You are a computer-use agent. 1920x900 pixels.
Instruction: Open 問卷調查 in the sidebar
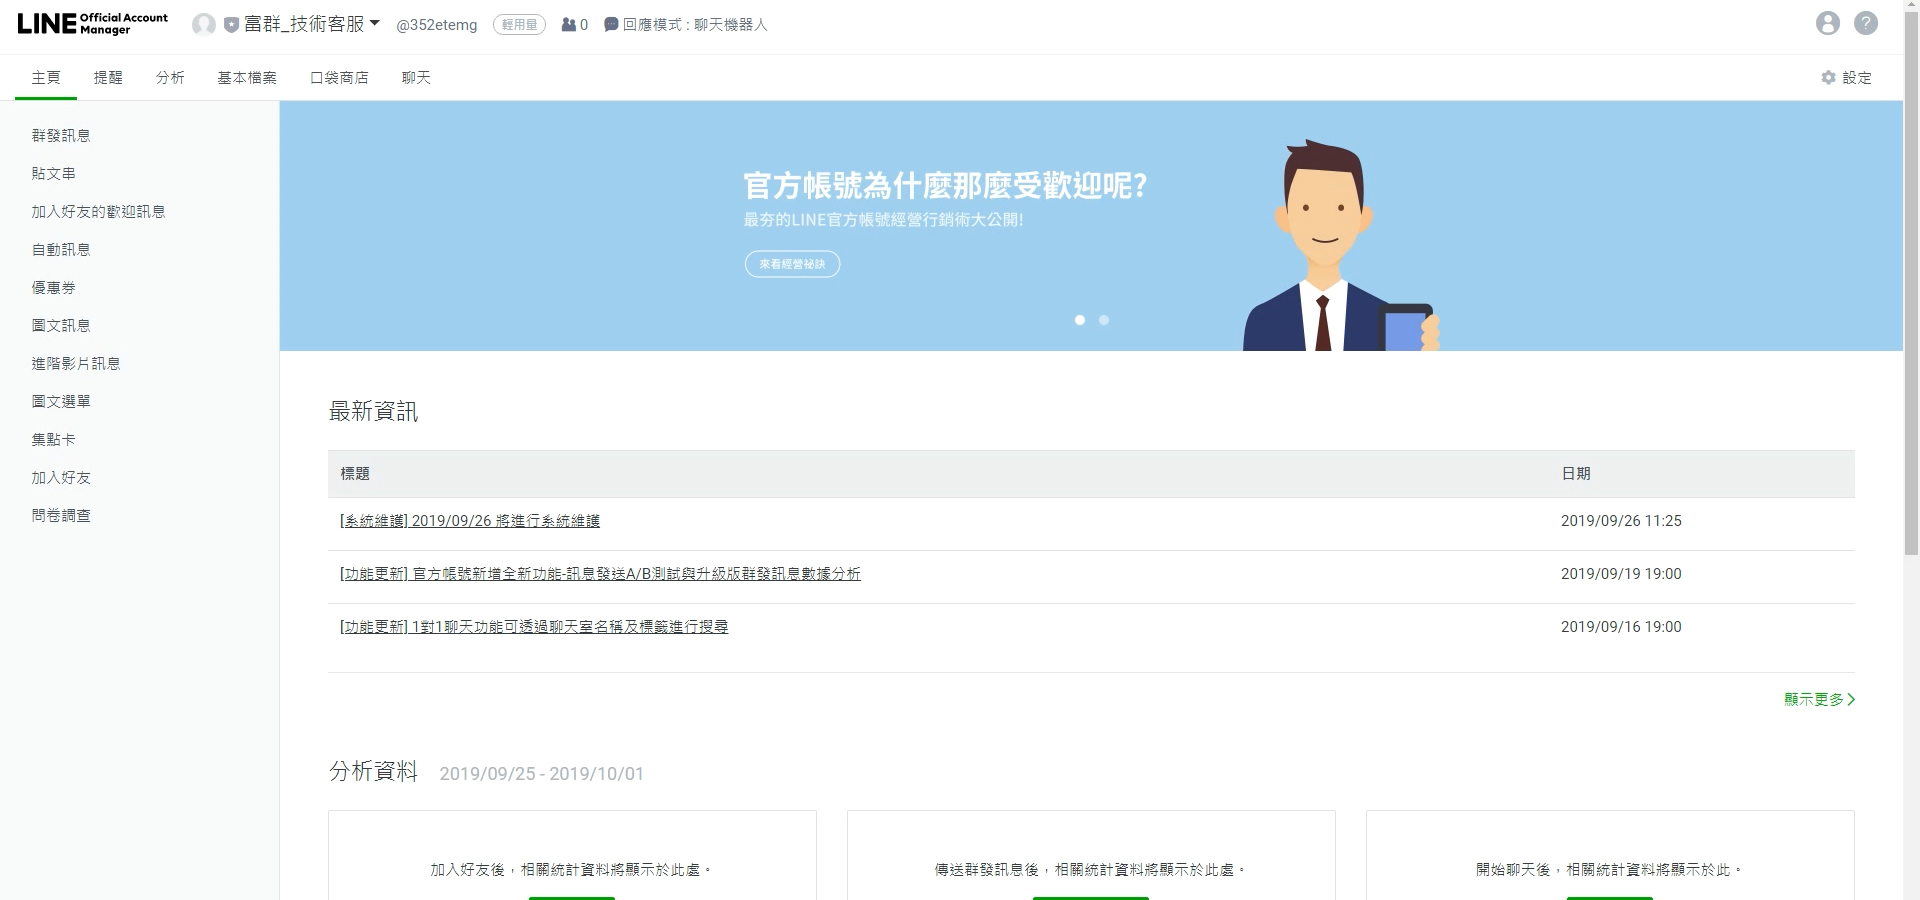pos(61,516)
